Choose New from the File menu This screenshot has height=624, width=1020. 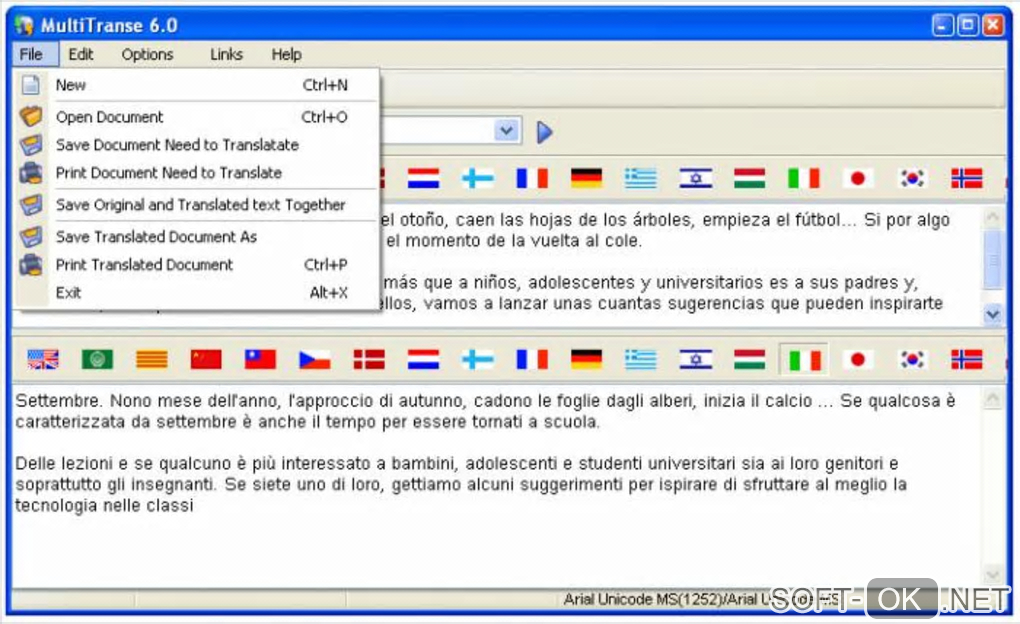[196, 85]
